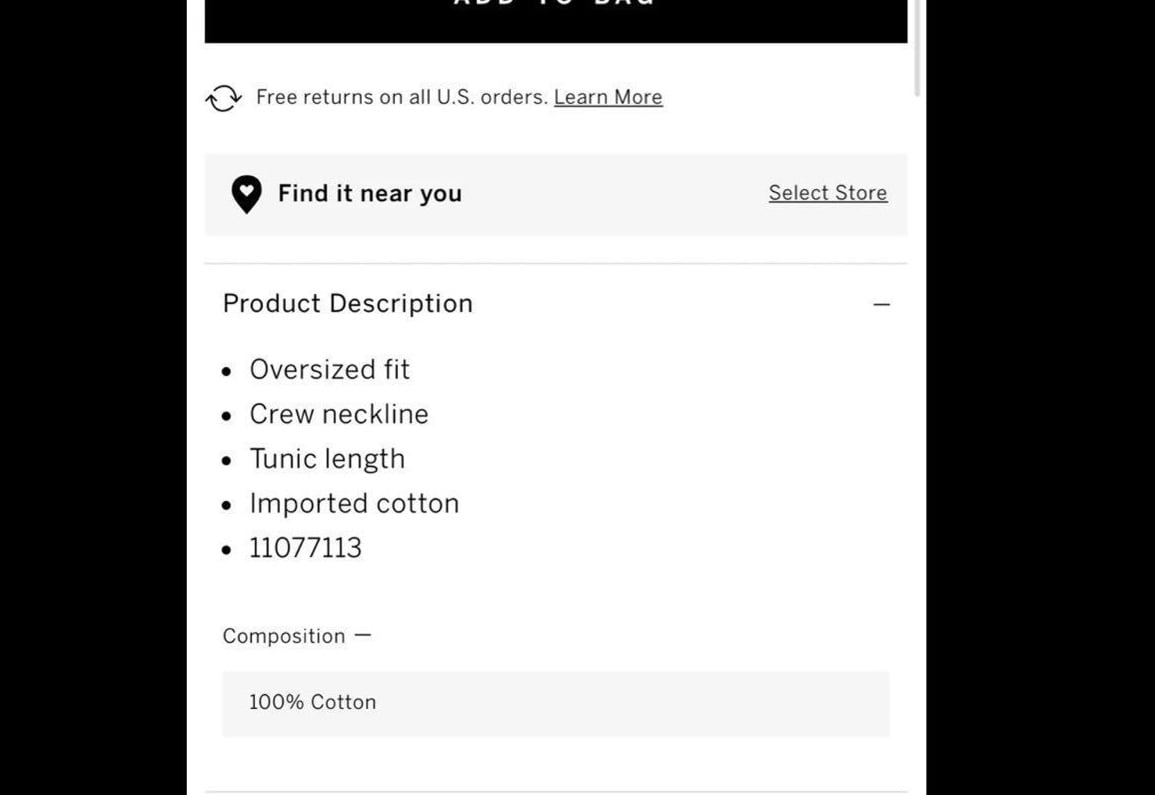Click the Composition label
The height and width of the screenshot is (795, 1155).
(x=284, y=636)
